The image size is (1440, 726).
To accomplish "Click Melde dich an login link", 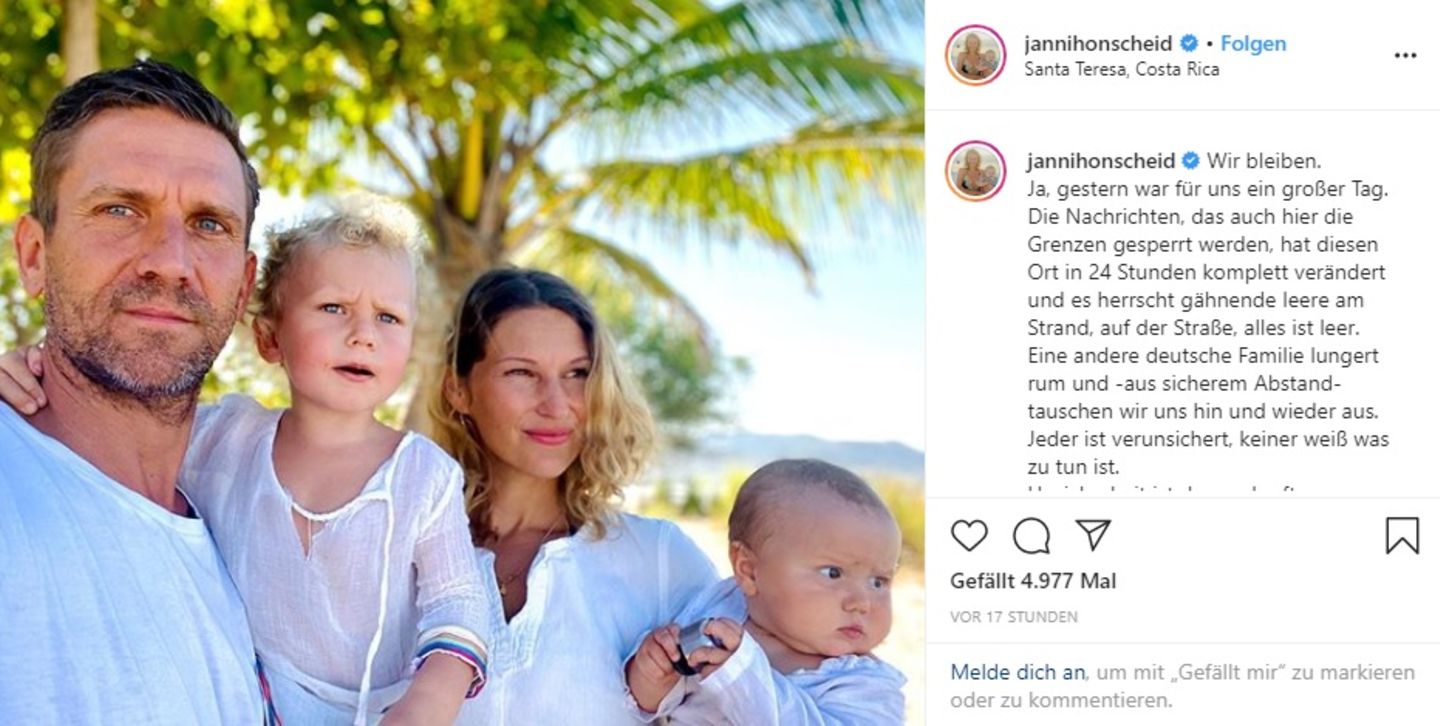I will coord(1017,672).
